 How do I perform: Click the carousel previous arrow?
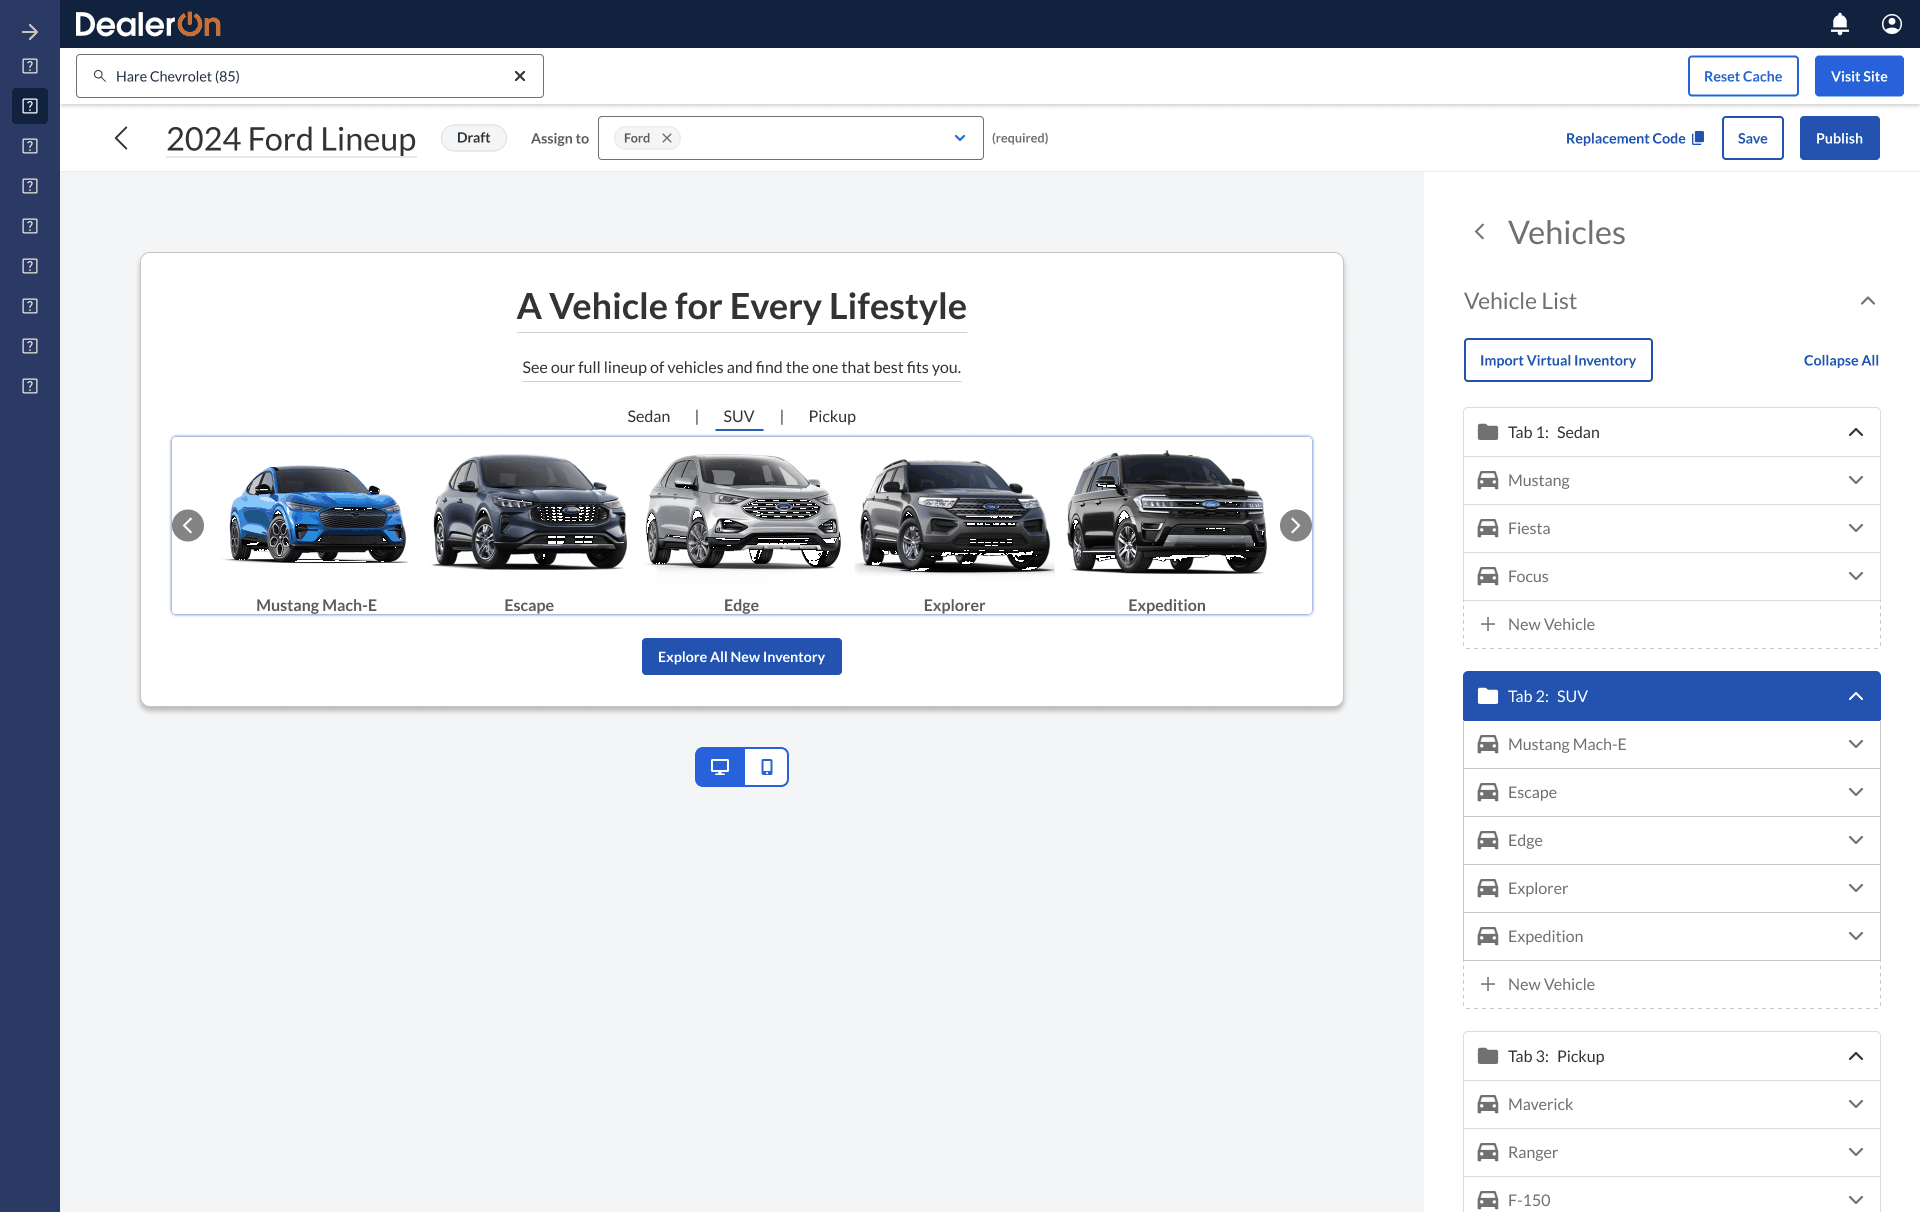coord(188,525)
